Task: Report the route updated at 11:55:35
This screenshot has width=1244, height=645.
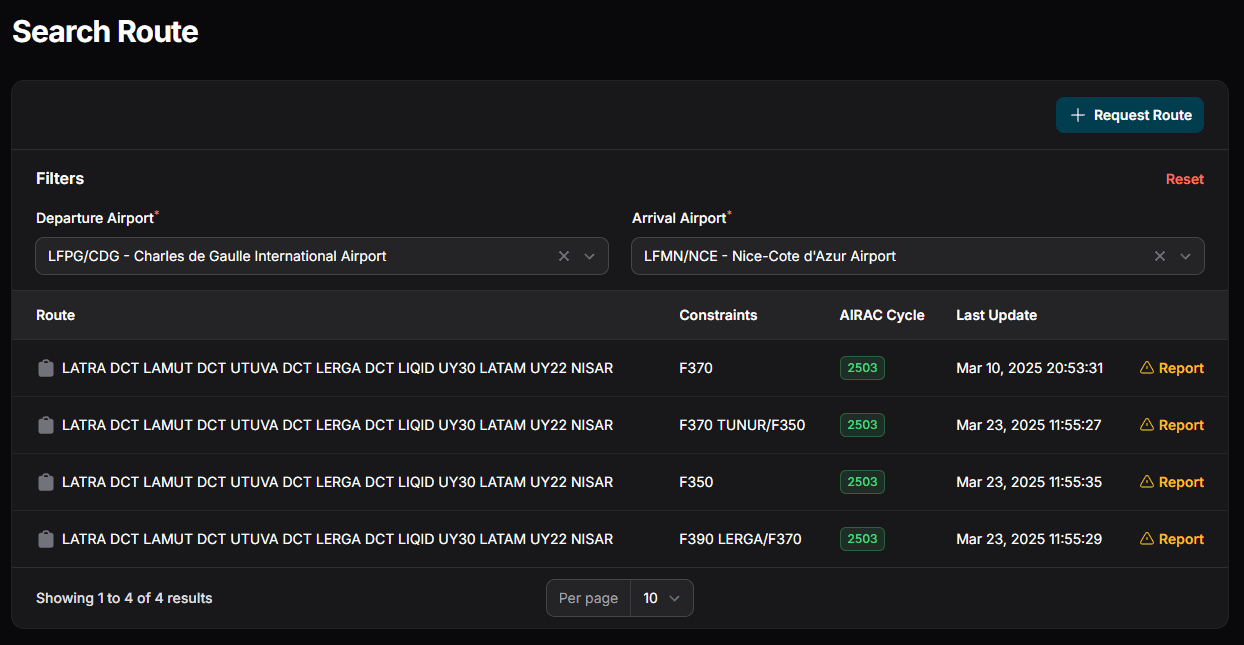Action: tap(1172, 482)
